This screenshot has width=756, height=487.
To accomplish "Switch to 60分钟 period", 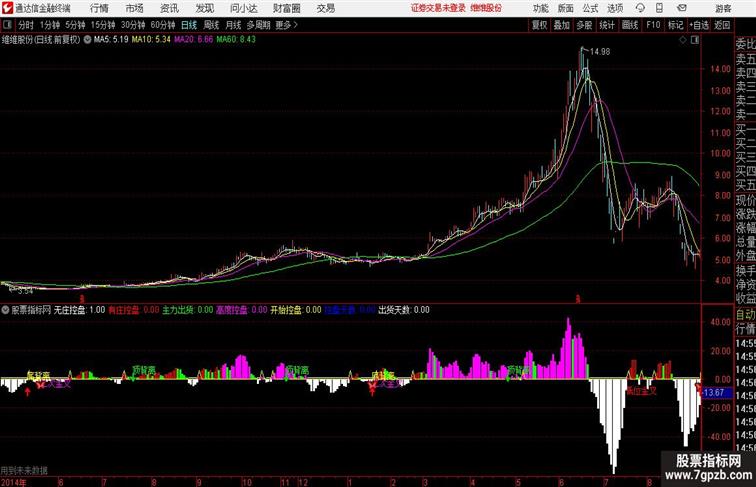I will [163, 25].
